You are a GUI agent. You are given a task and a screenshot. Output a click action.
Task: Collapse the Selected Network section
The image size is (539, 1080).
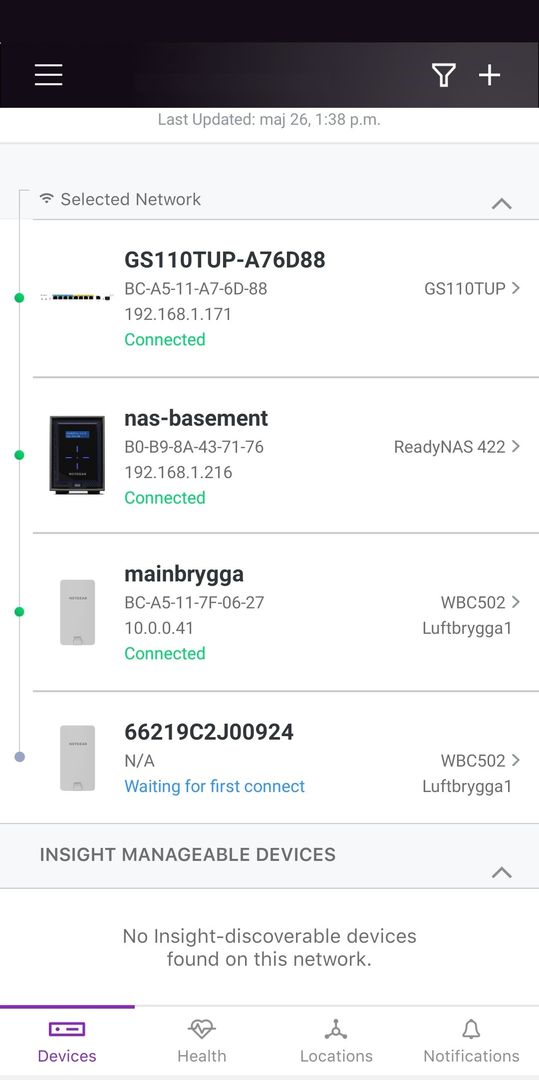click(x=502, y=203)
